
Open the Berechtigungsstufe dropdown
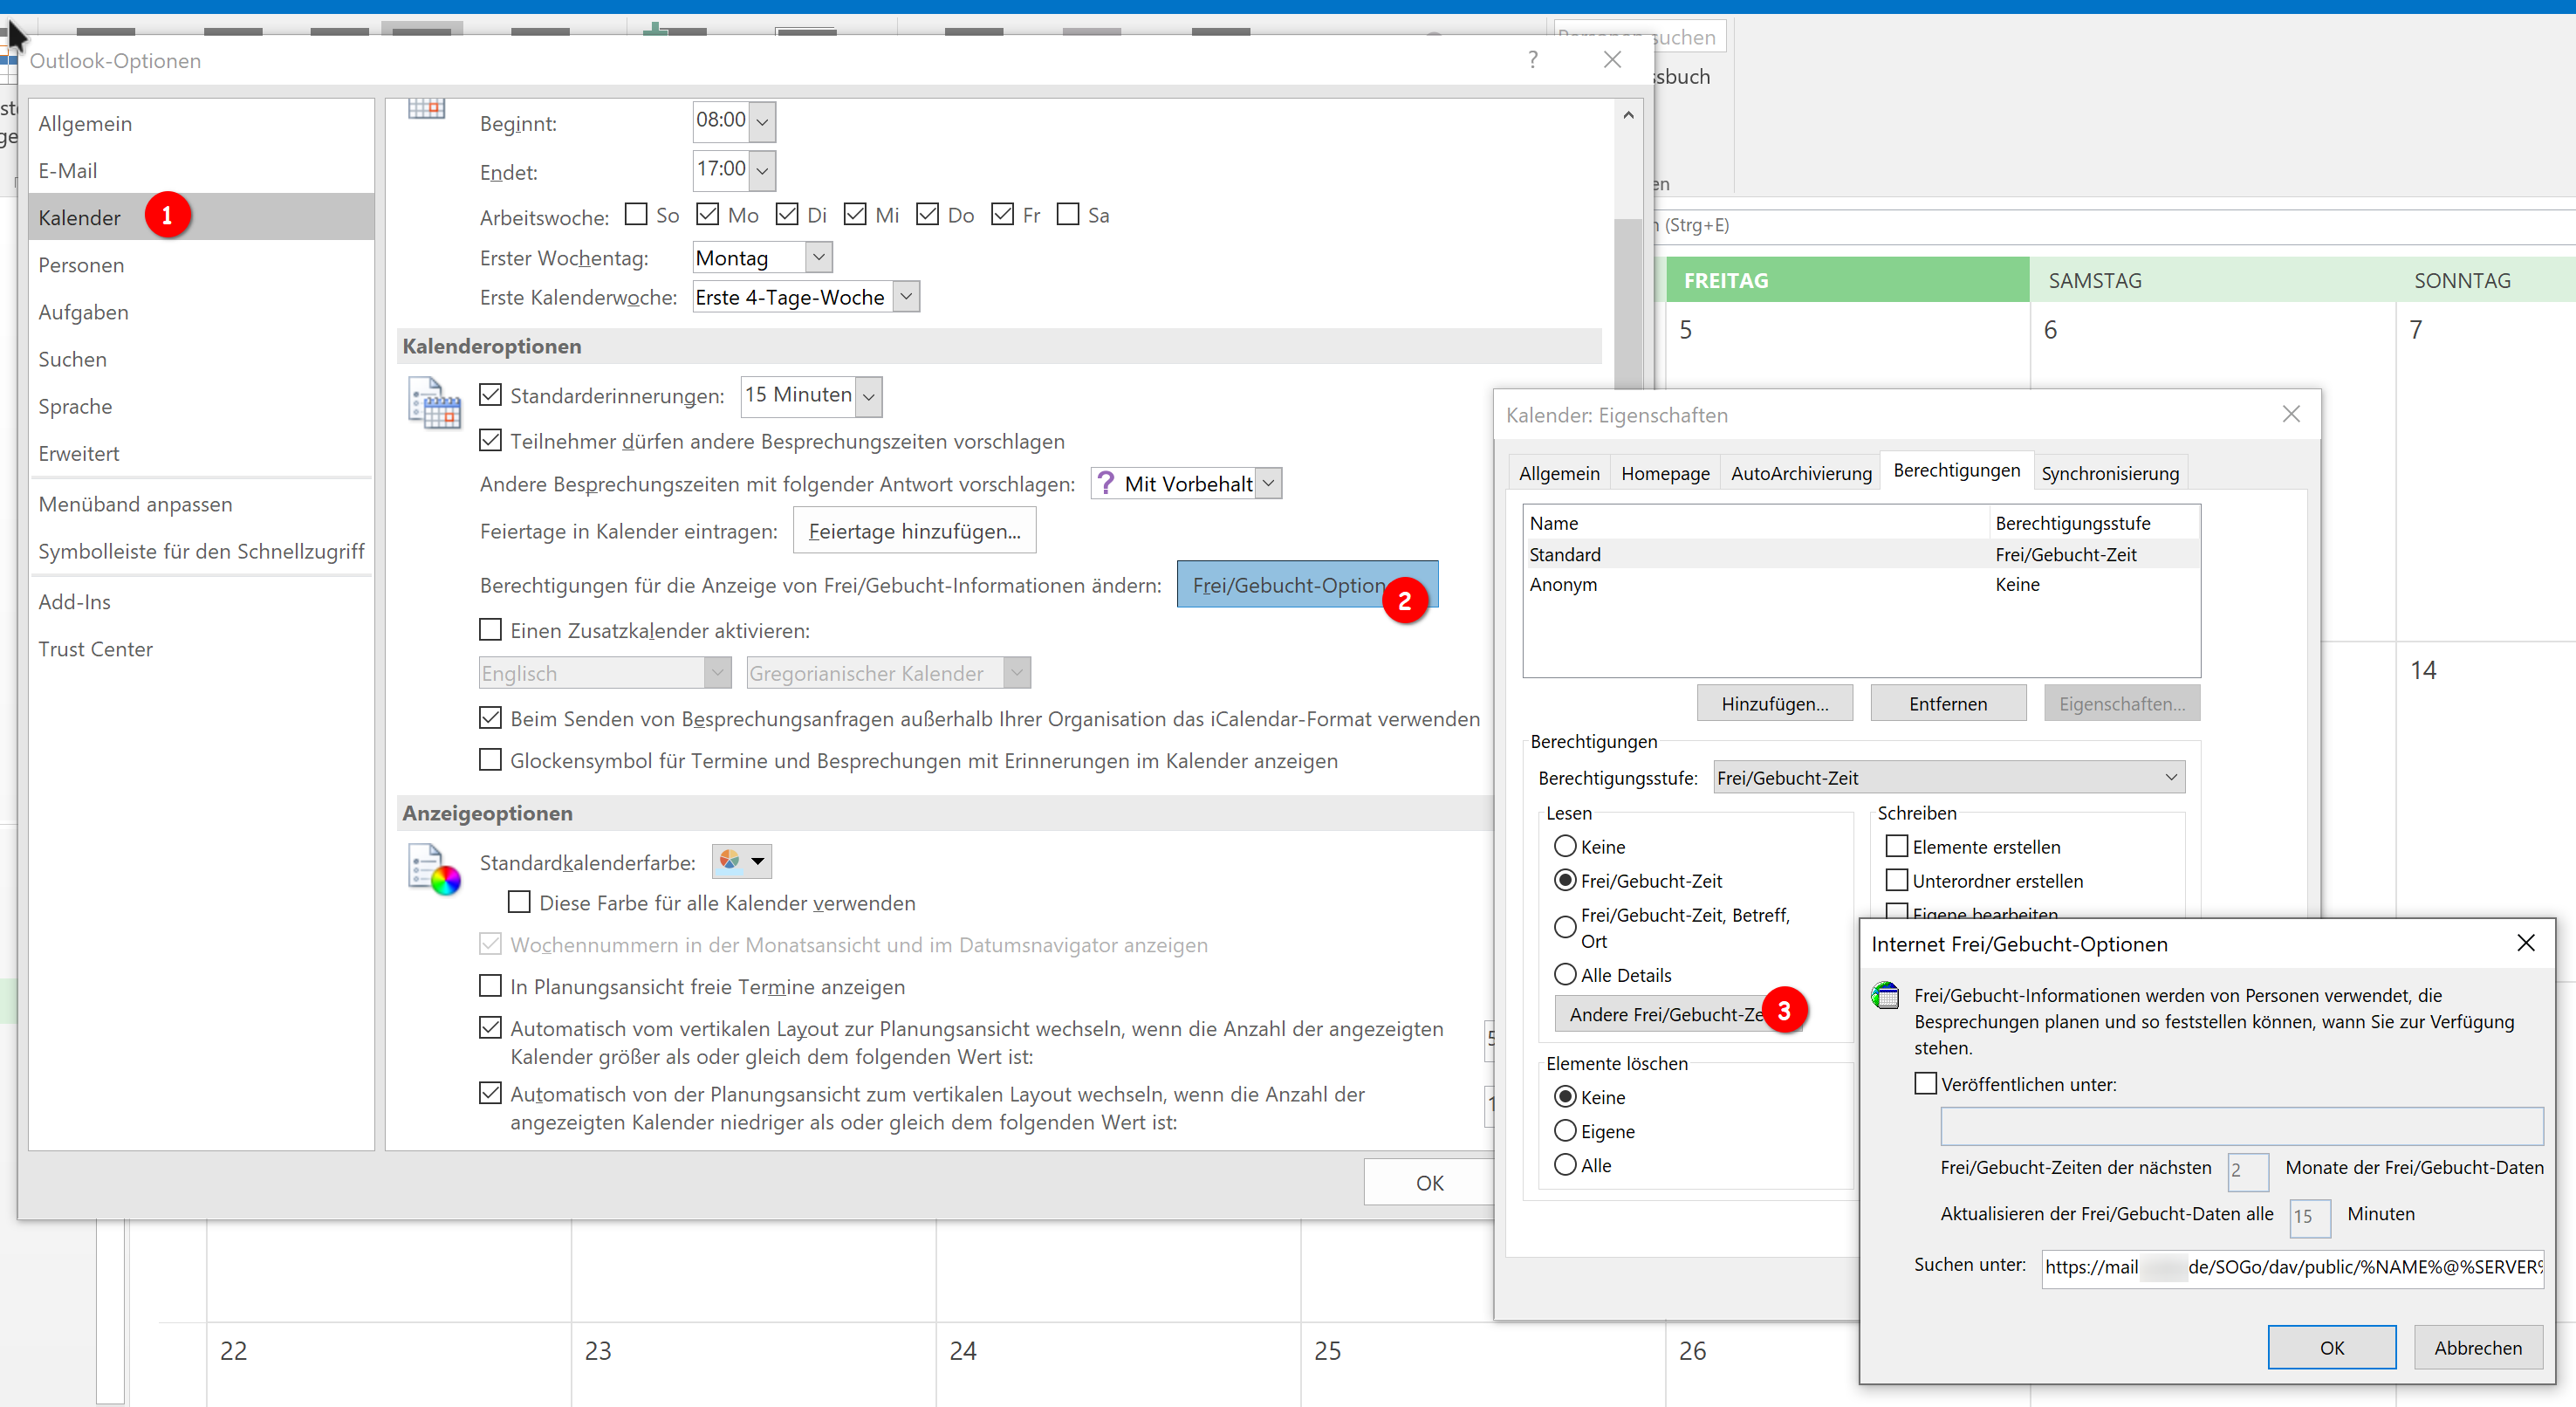click(x=1949, y=777)
